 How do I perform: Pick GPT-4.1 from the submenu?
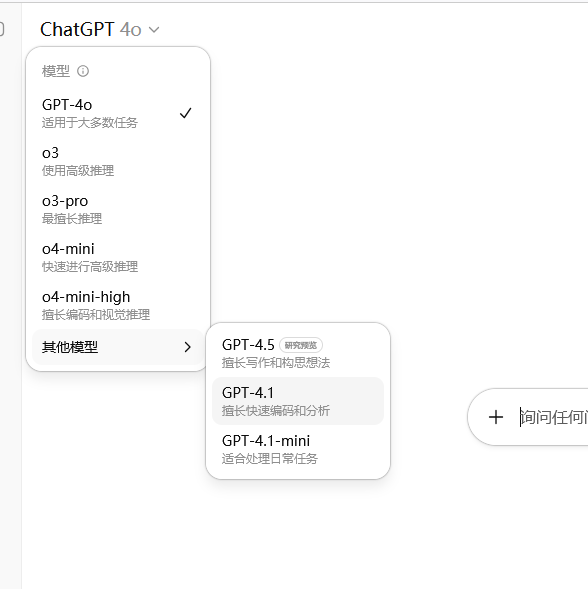point(298,401)
